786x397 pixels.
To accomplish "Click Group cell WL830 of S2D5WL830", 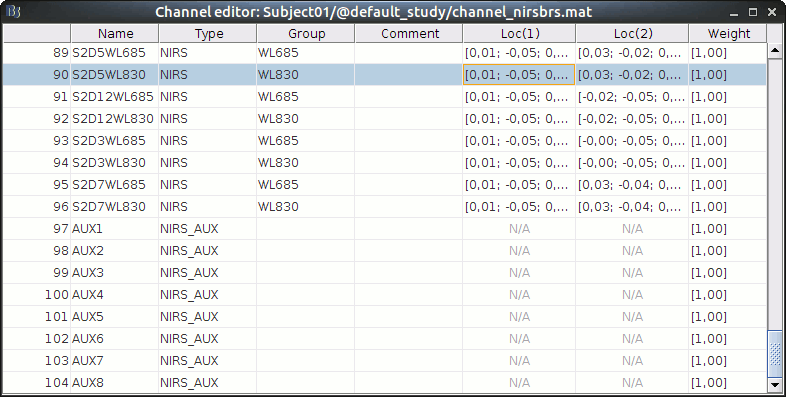I will [306, 75].
